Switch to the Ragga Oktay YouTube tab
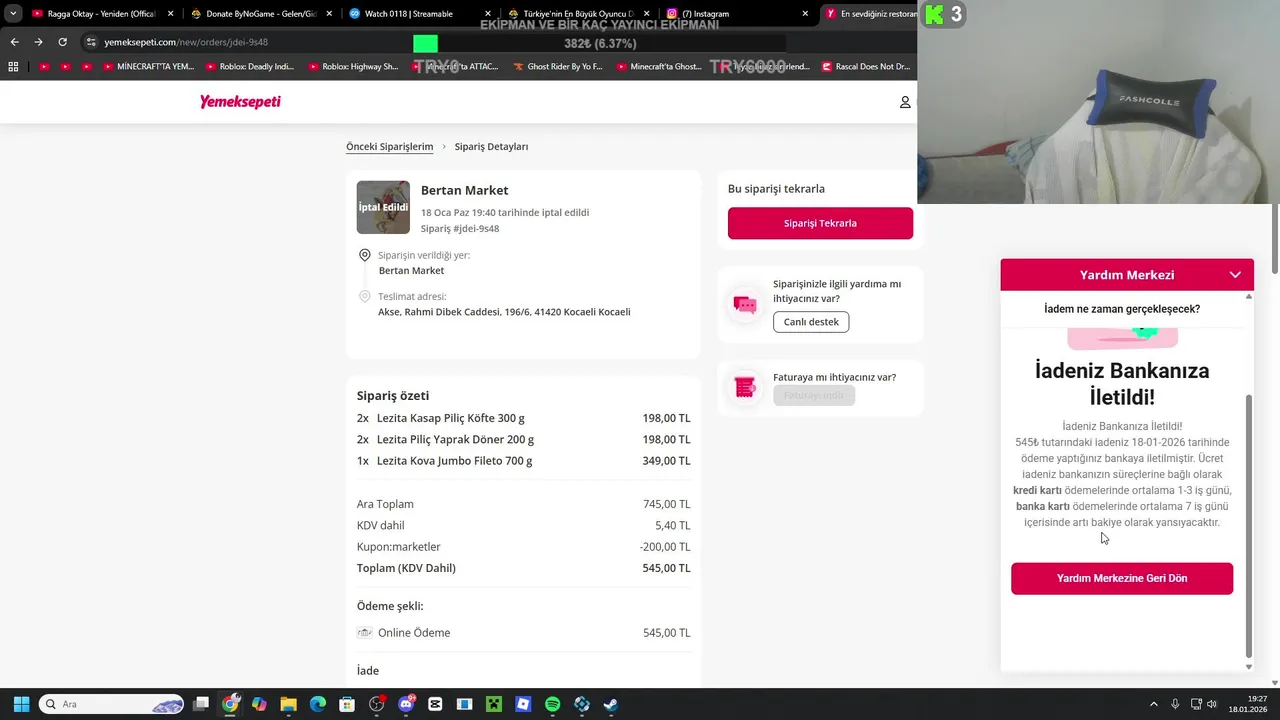 click(102, 14)
